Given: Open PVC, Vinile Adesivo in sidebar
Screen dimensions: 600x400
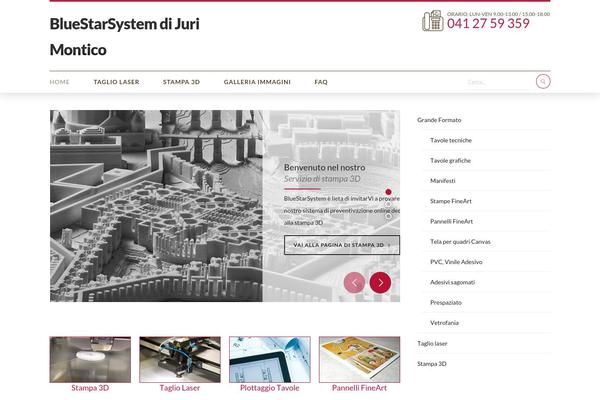Looking at the screenshot, I should (x=456, y=262).
